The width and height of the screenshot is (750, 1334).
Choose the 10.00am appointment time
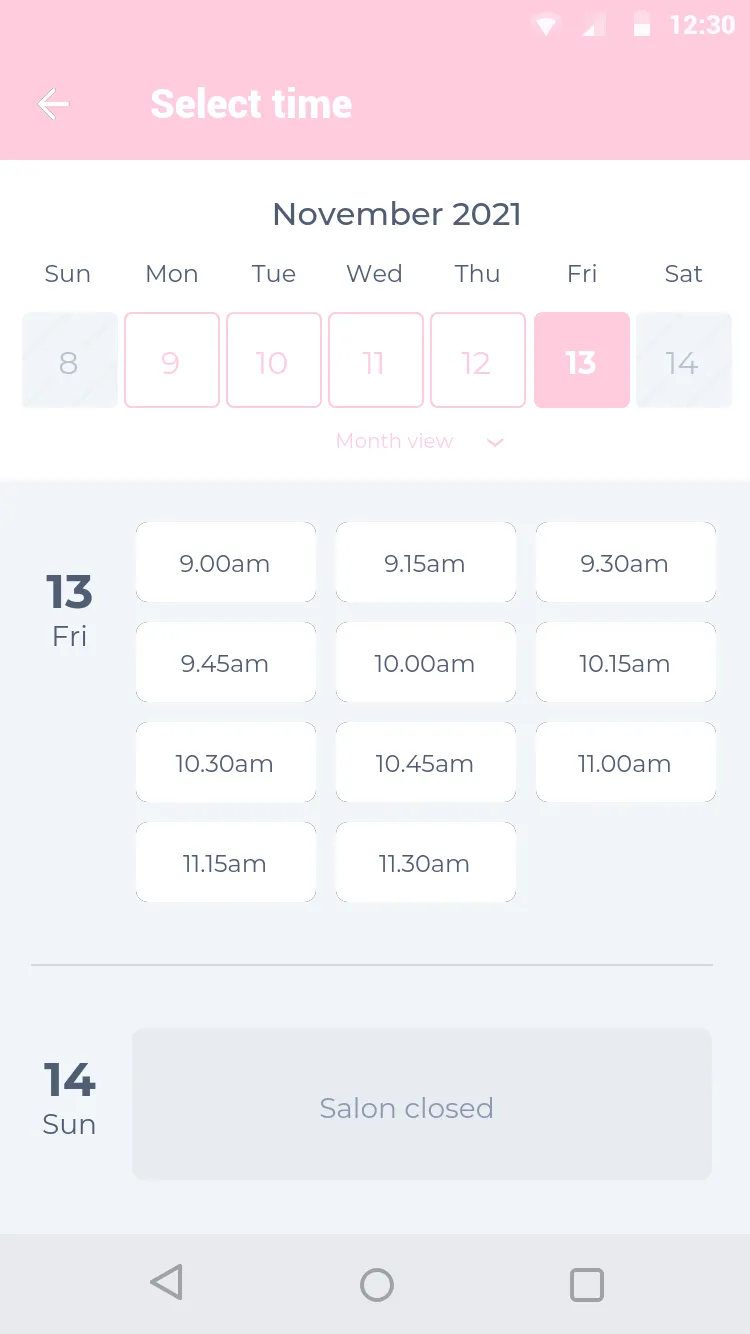click(x=426, y=662)
